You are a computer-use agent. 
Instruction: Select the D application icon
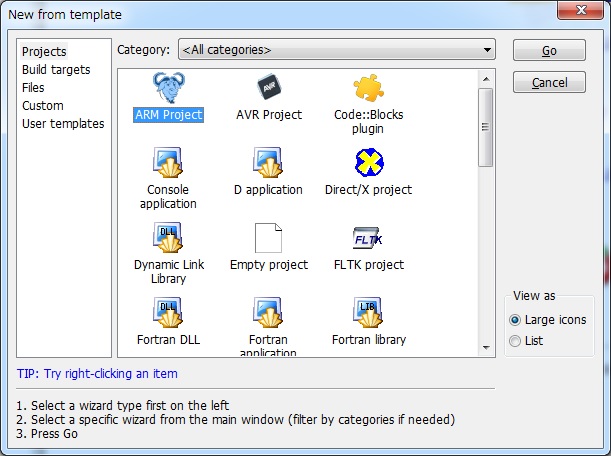click(x=268, y=162)
